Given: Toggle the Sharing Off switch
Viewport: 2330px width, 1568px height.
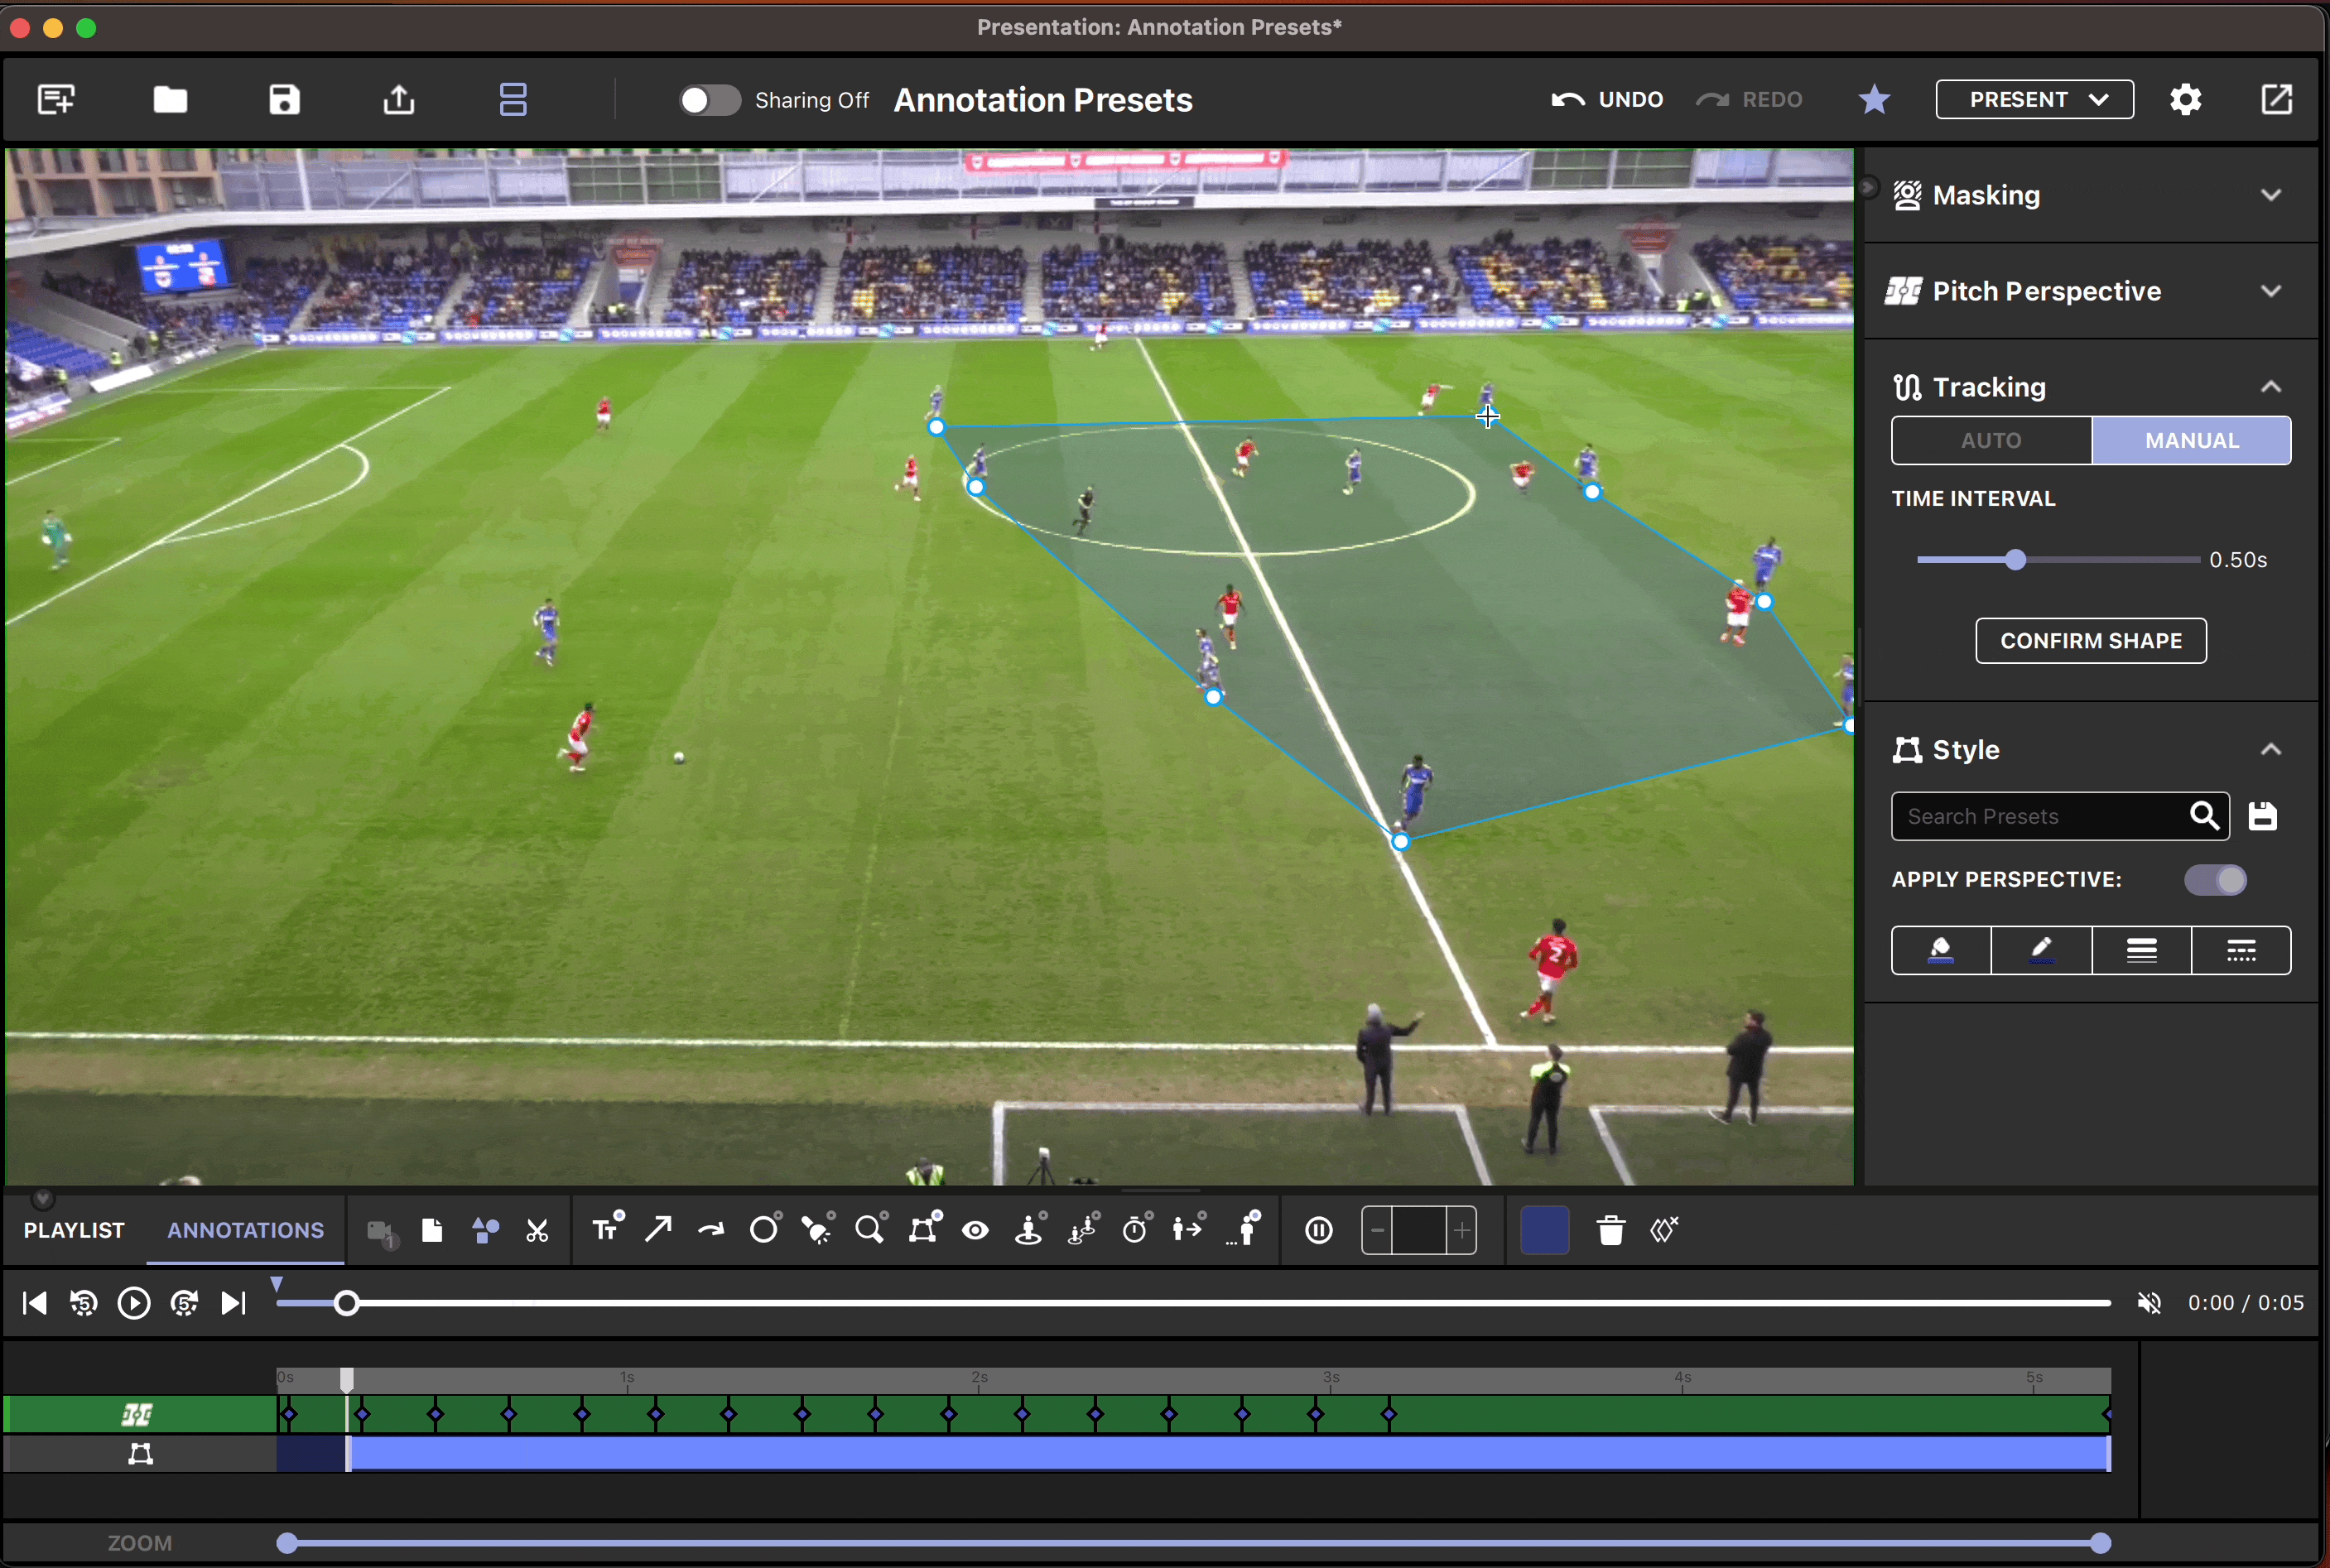Looking at the screenshot, I should click(710, 100).
